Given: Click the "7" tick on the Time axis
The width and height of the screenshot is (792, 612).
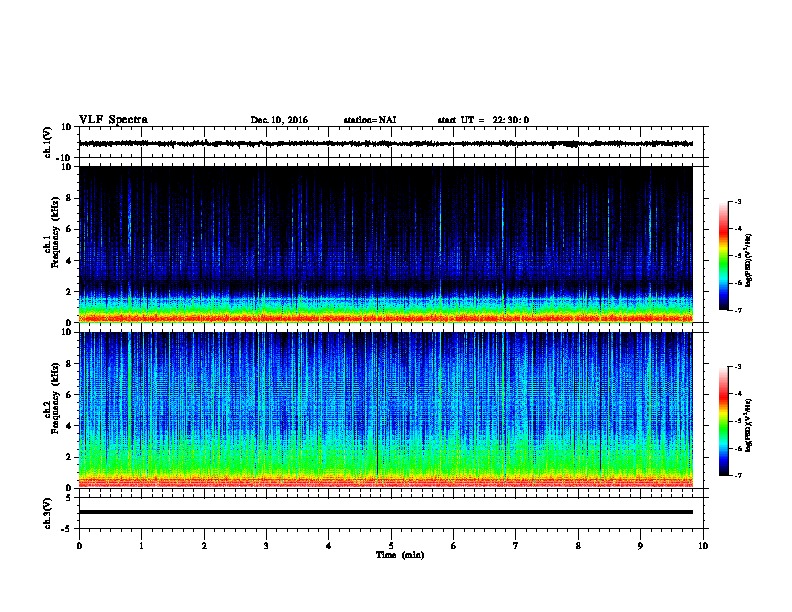Looking at the screenshot, I should pyautogui.click(x=516, y=546).
